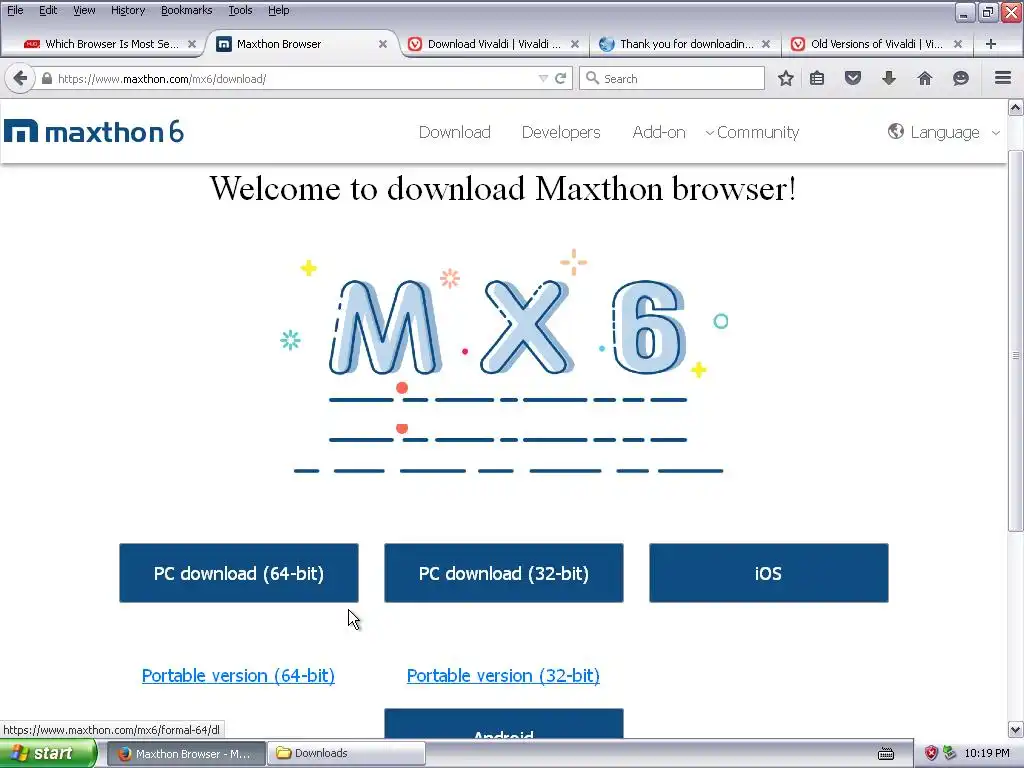
Task: Click the Android download button
Action: pyautogui.click(x=504, y=724)
